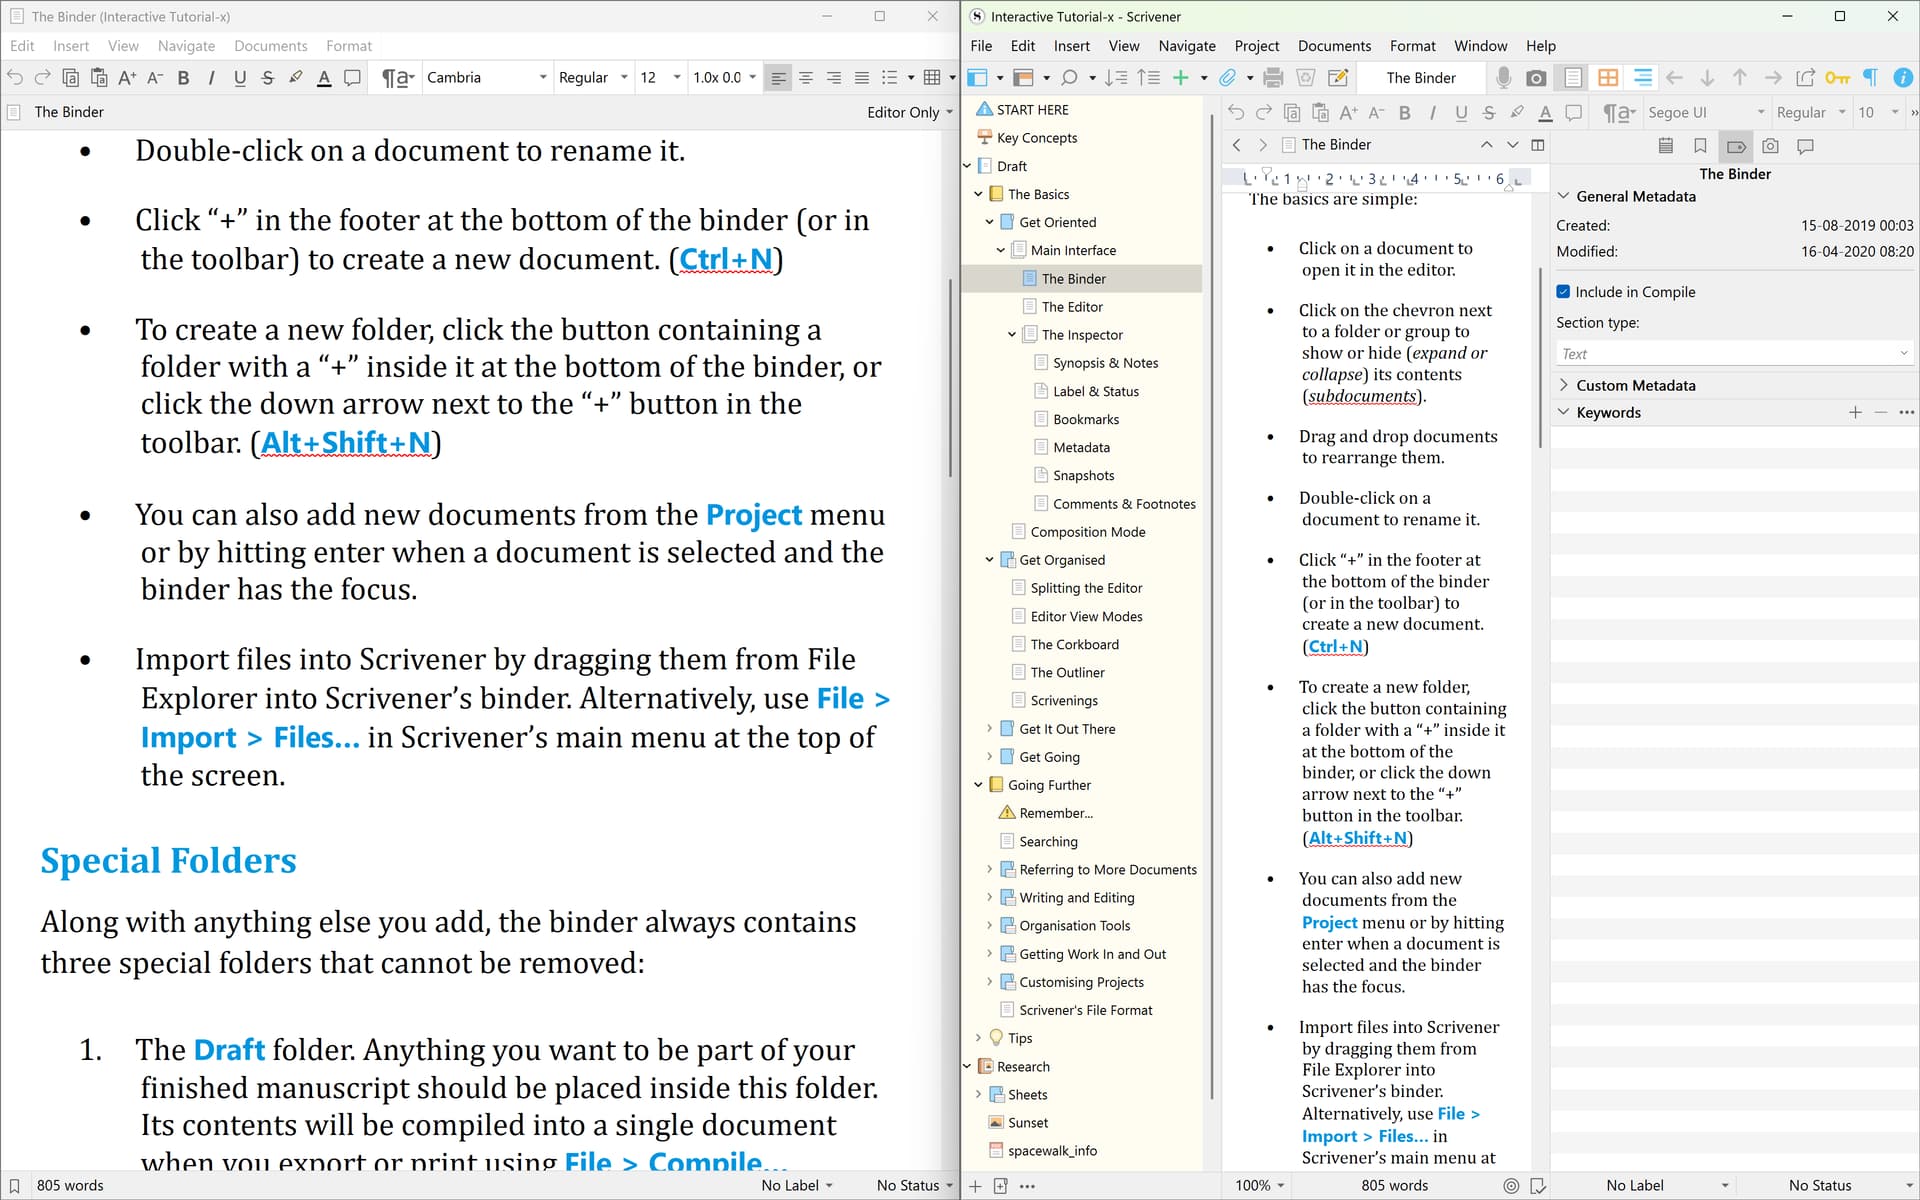
Task: Click the Alt+Shift+N link in The Binder window
Action: [346, 442]
